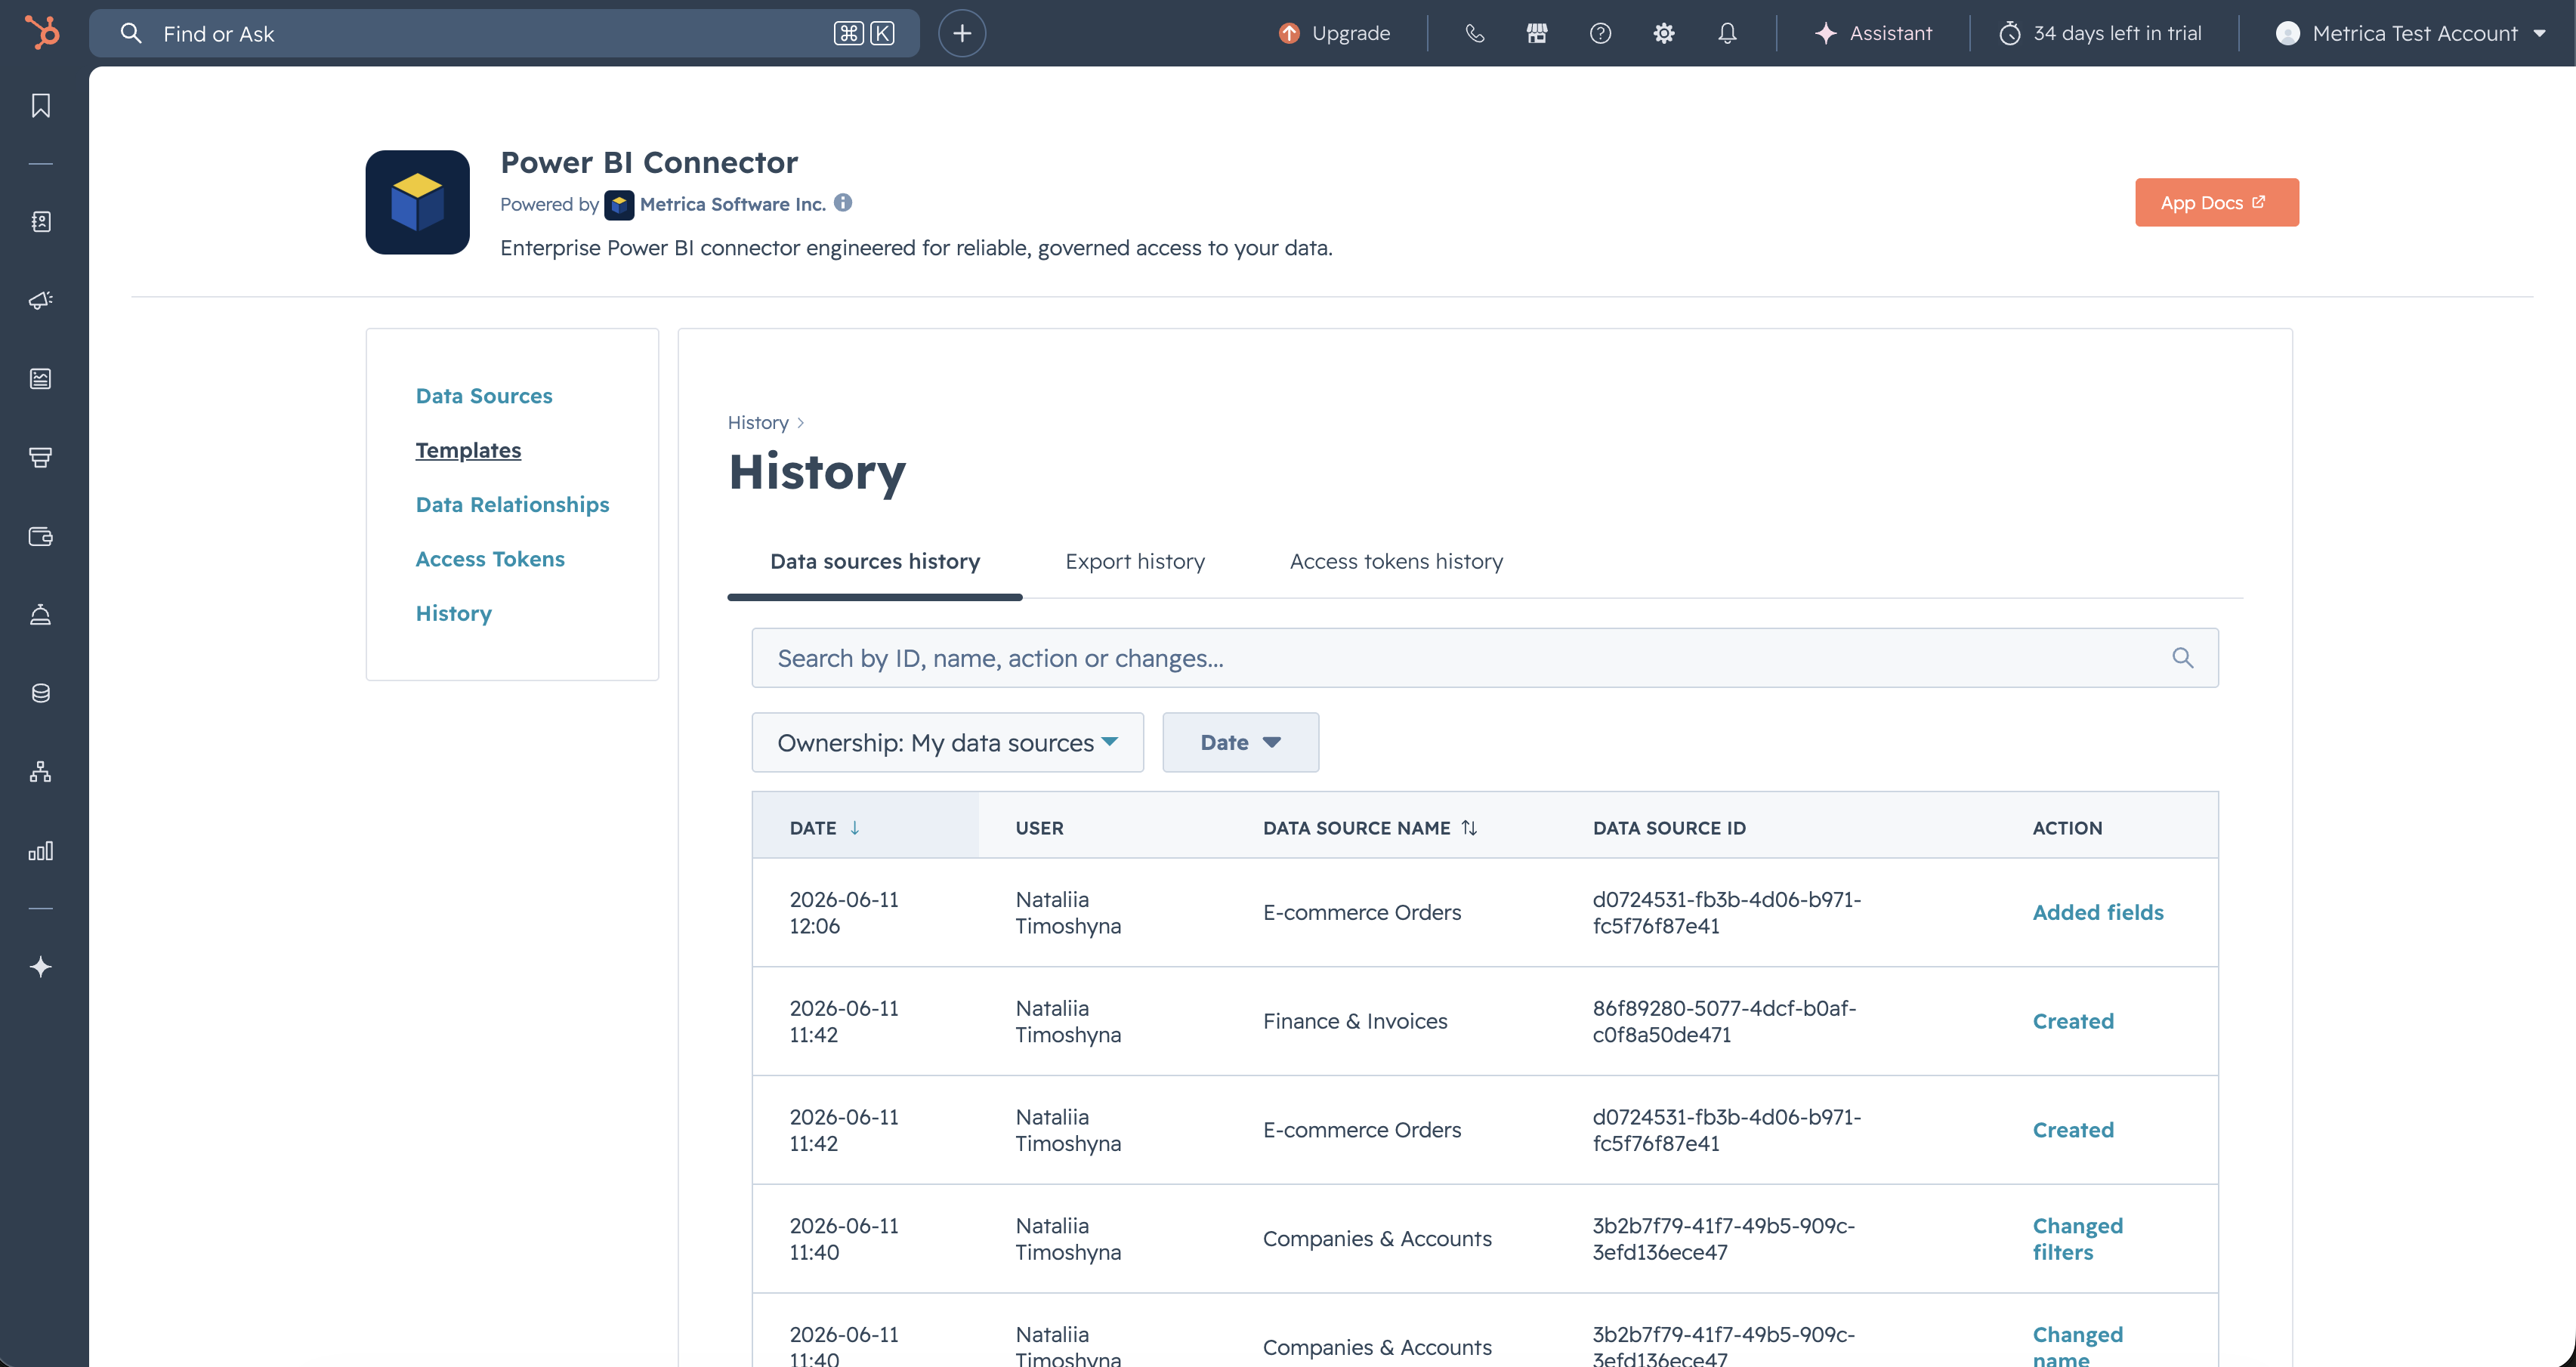Open the Settings gear icon

tap(1664, 33)
